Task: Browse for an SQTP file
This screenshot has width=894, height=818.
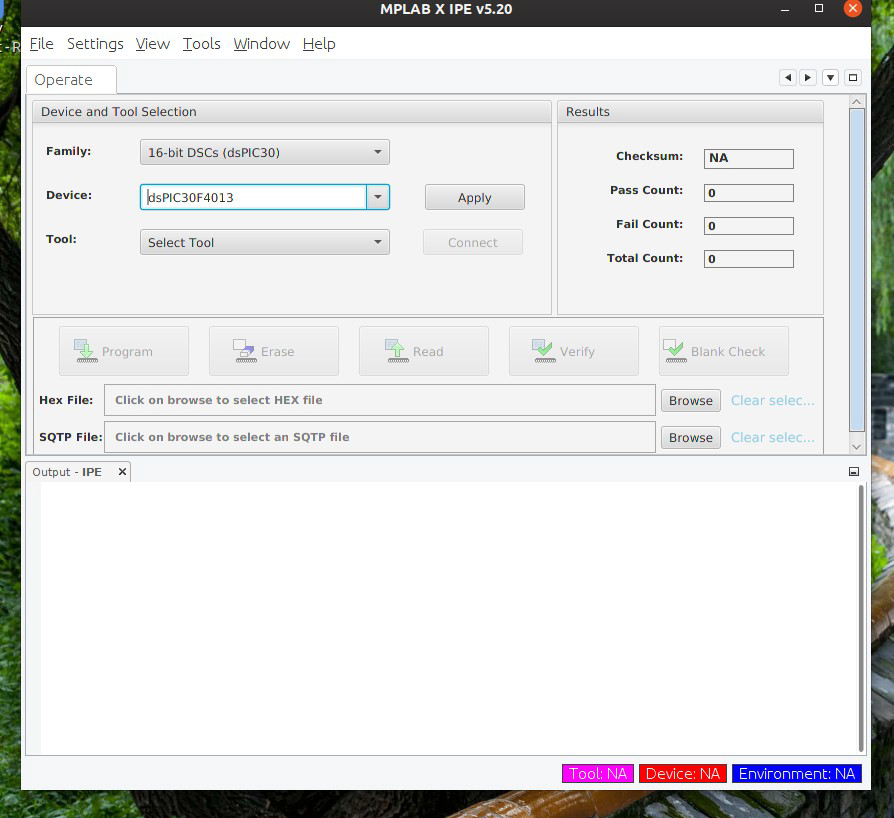Action: (x=690, y=437)
